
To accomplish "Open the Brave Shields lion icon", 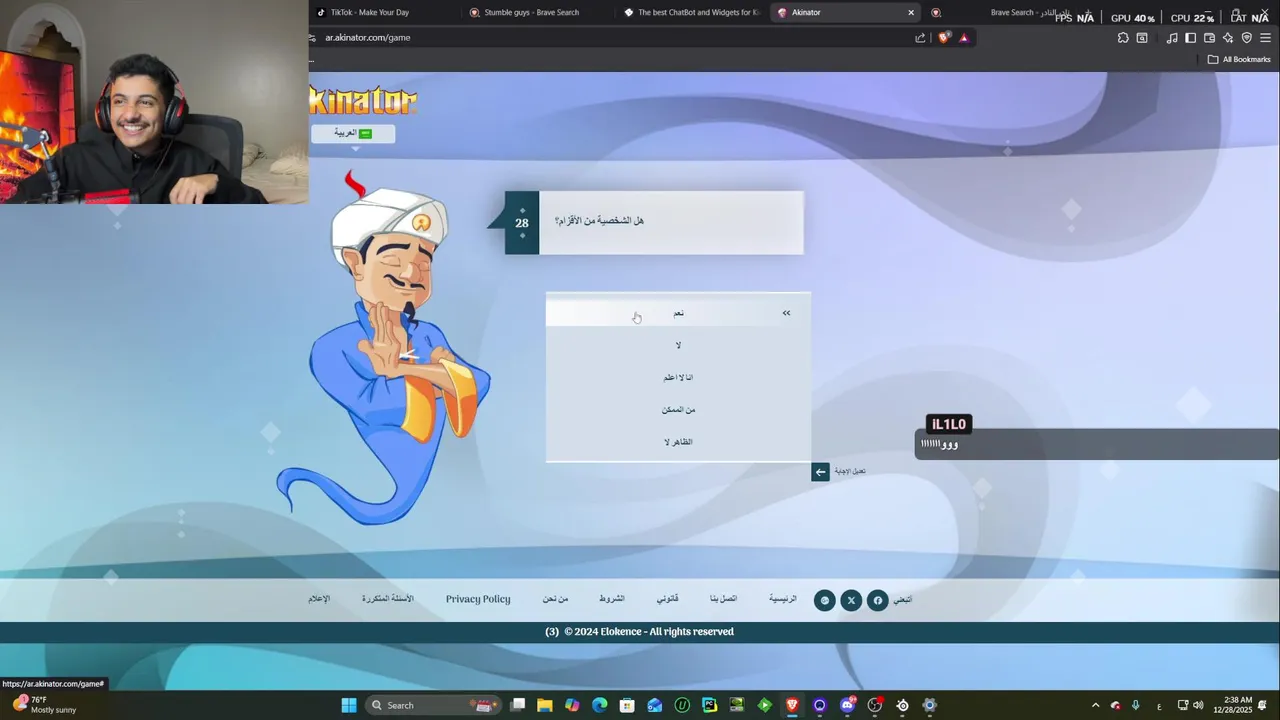I will pos(943,38).
